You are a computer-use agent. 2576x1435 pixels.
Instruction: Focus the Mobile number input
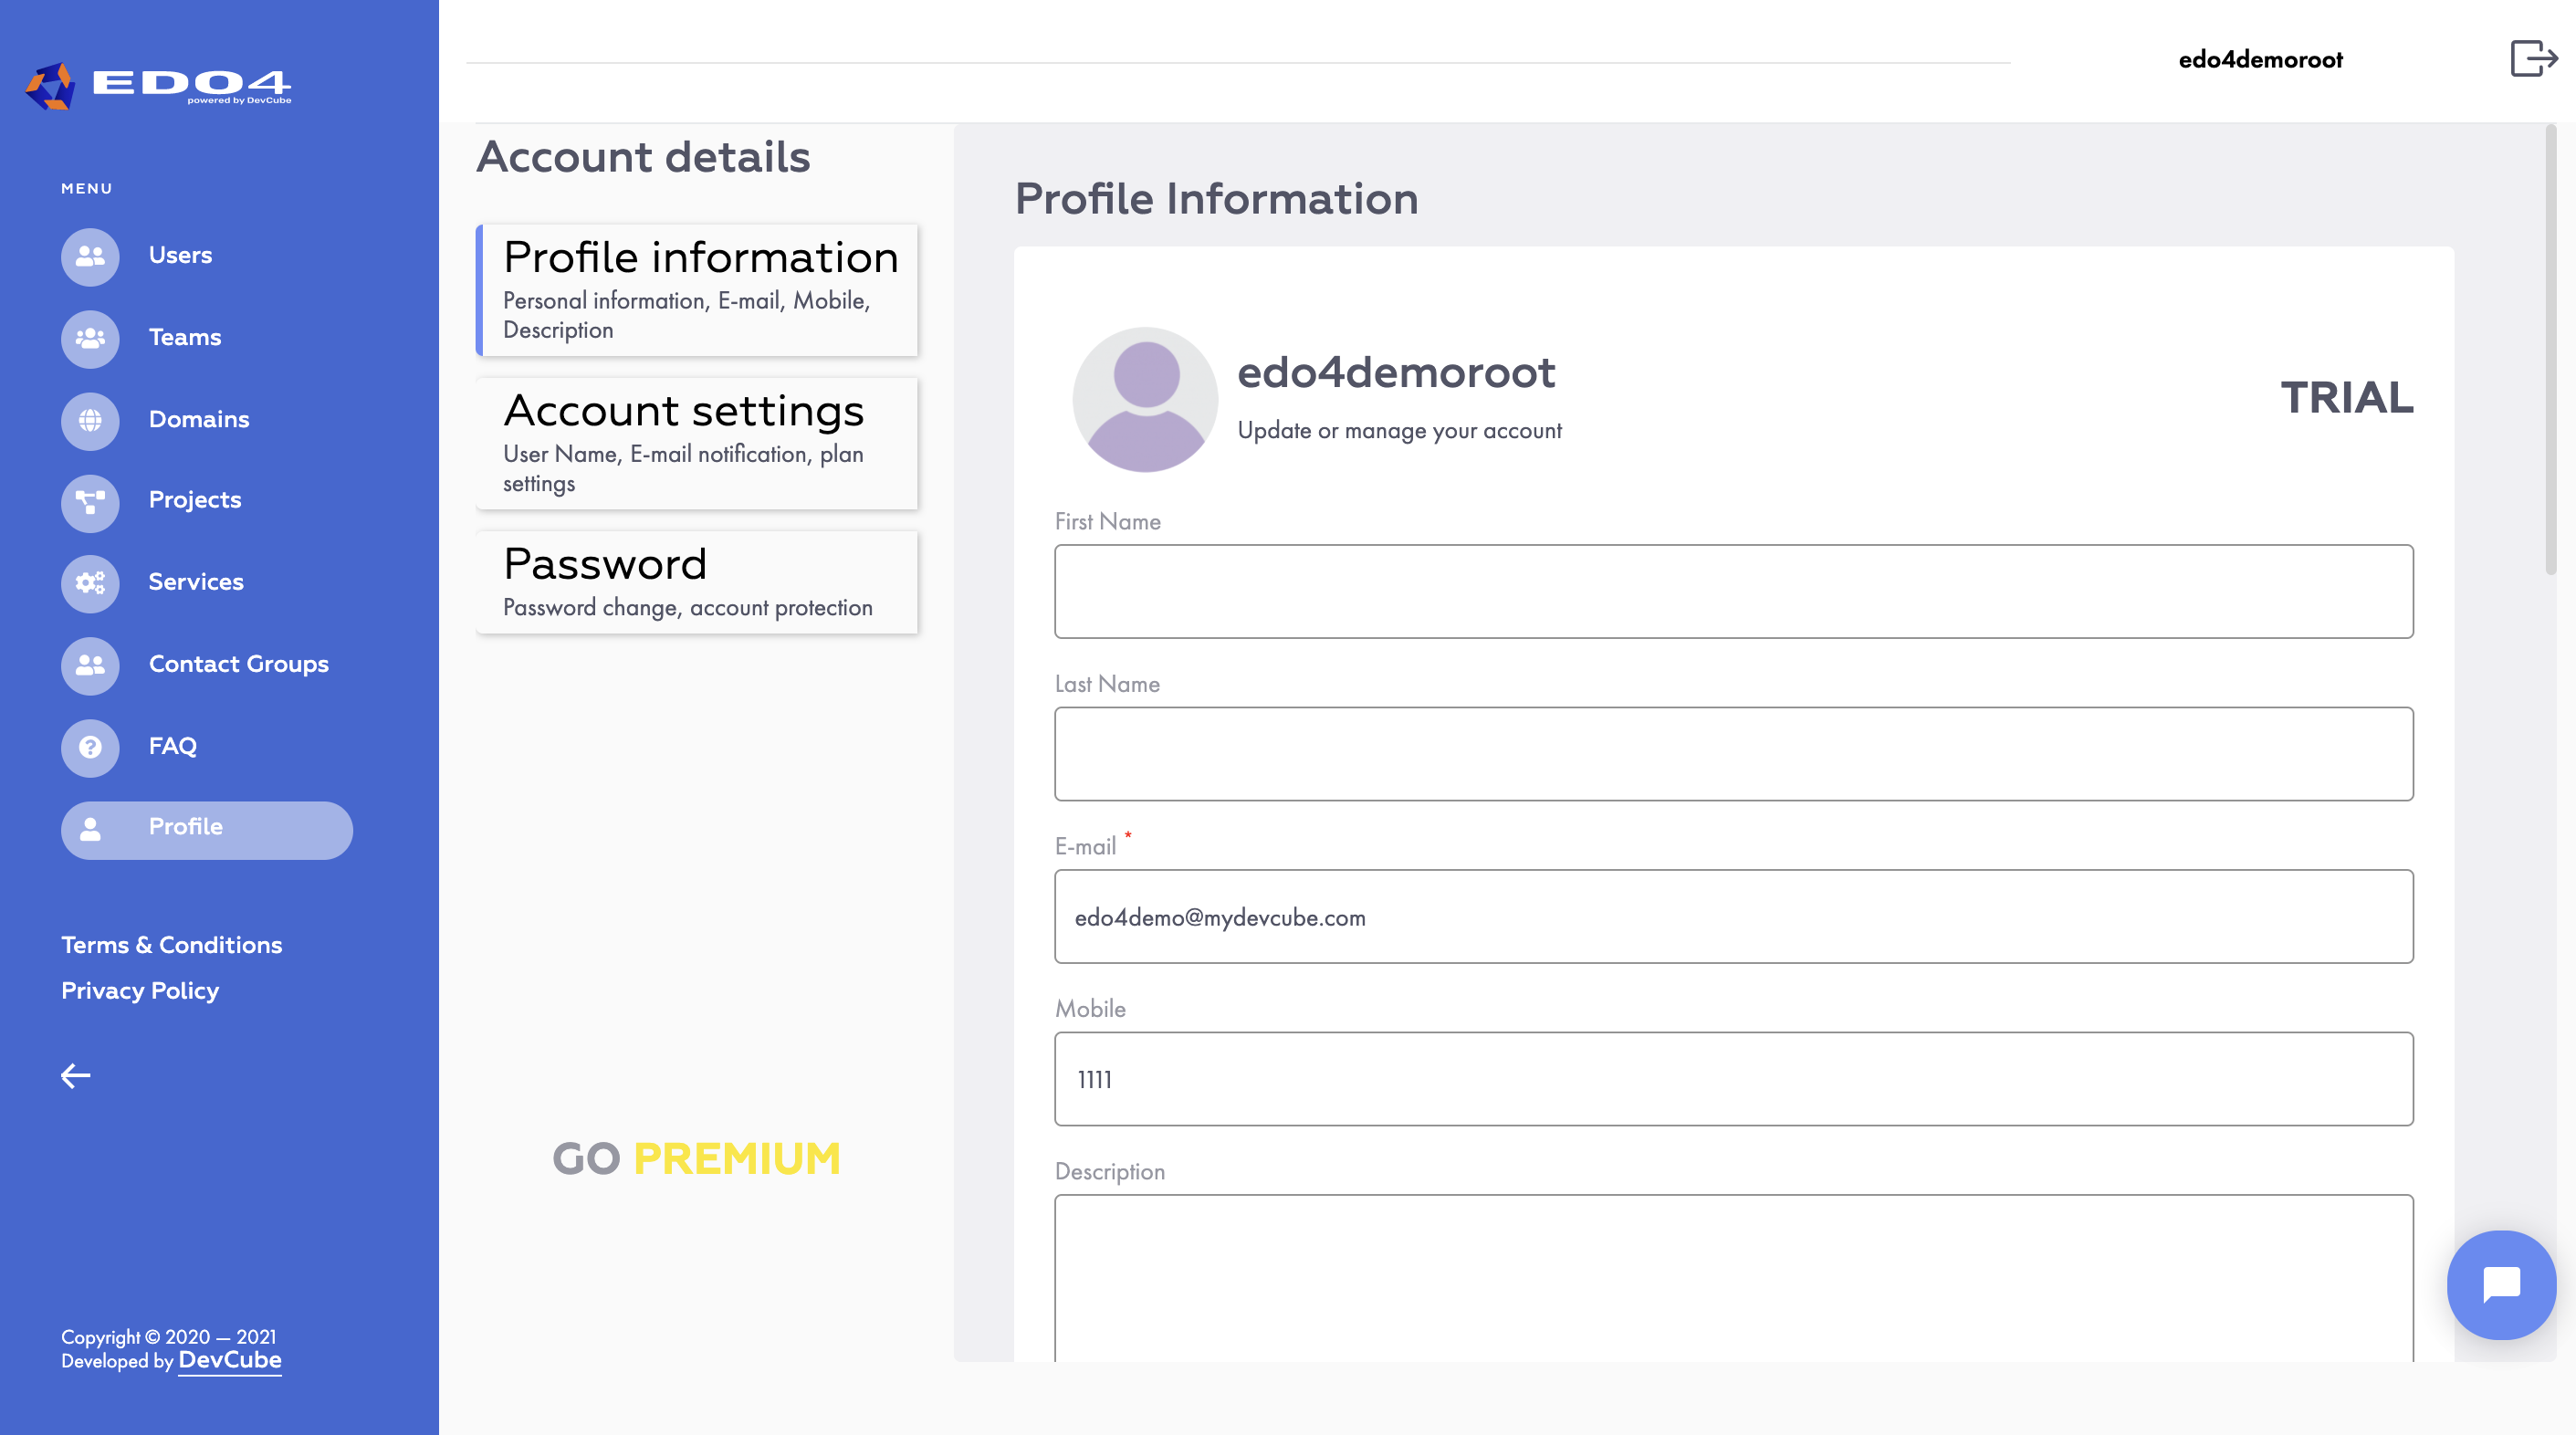coord(1733,1079)
